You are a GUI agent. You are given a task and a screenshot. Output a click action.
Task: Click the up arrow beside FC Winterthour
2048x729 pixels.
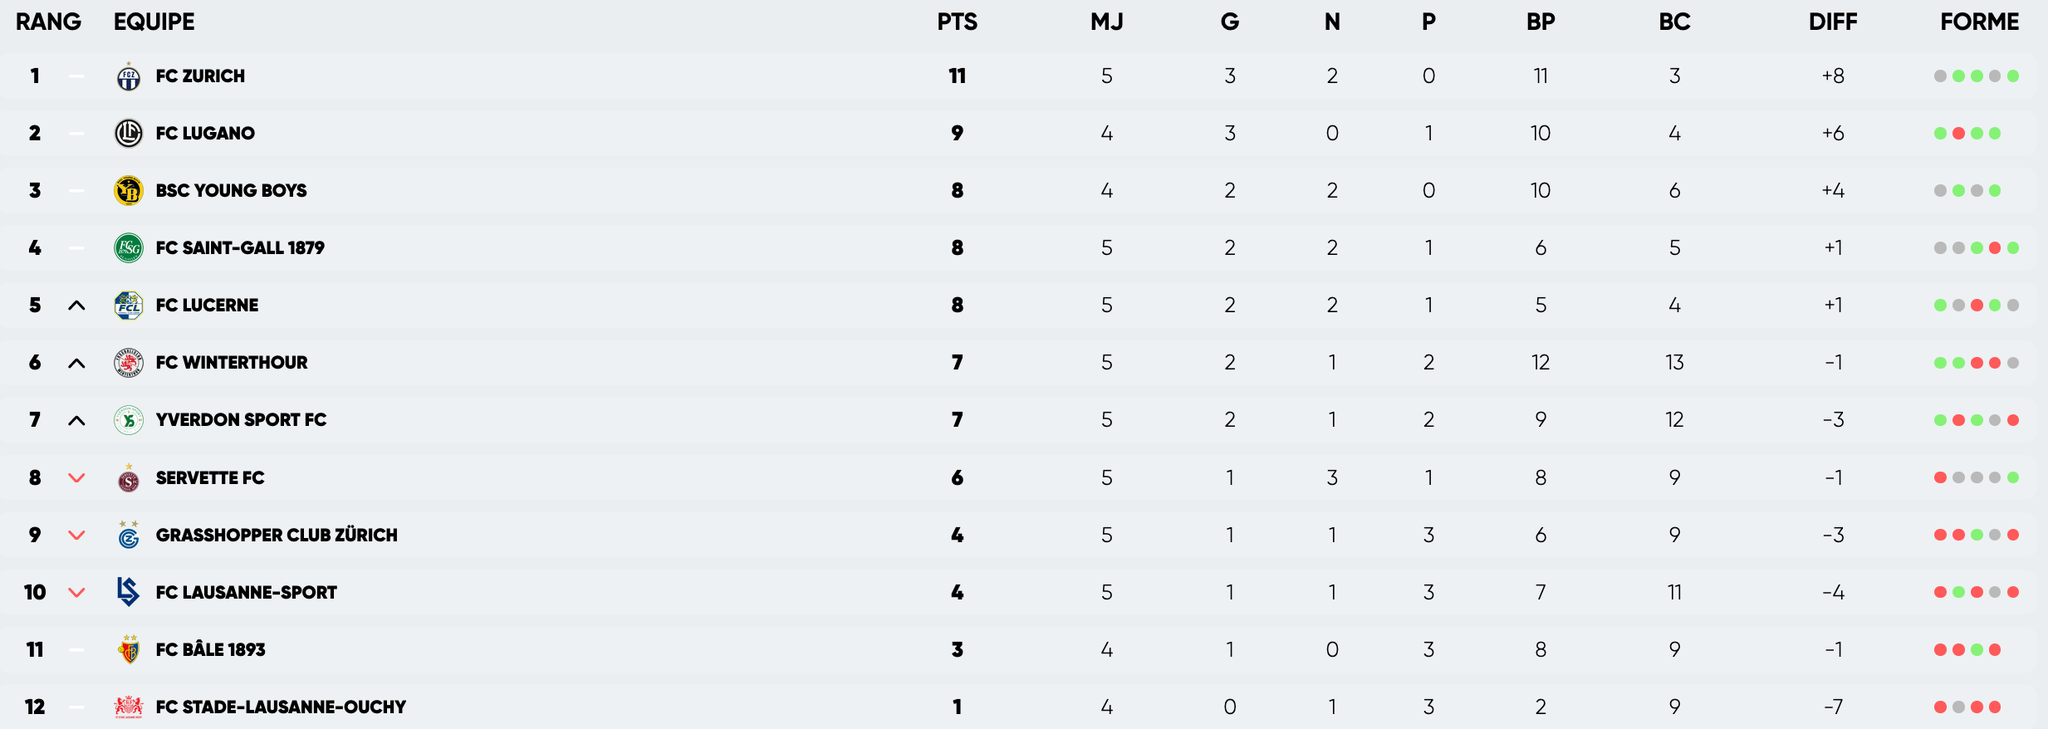76,363
